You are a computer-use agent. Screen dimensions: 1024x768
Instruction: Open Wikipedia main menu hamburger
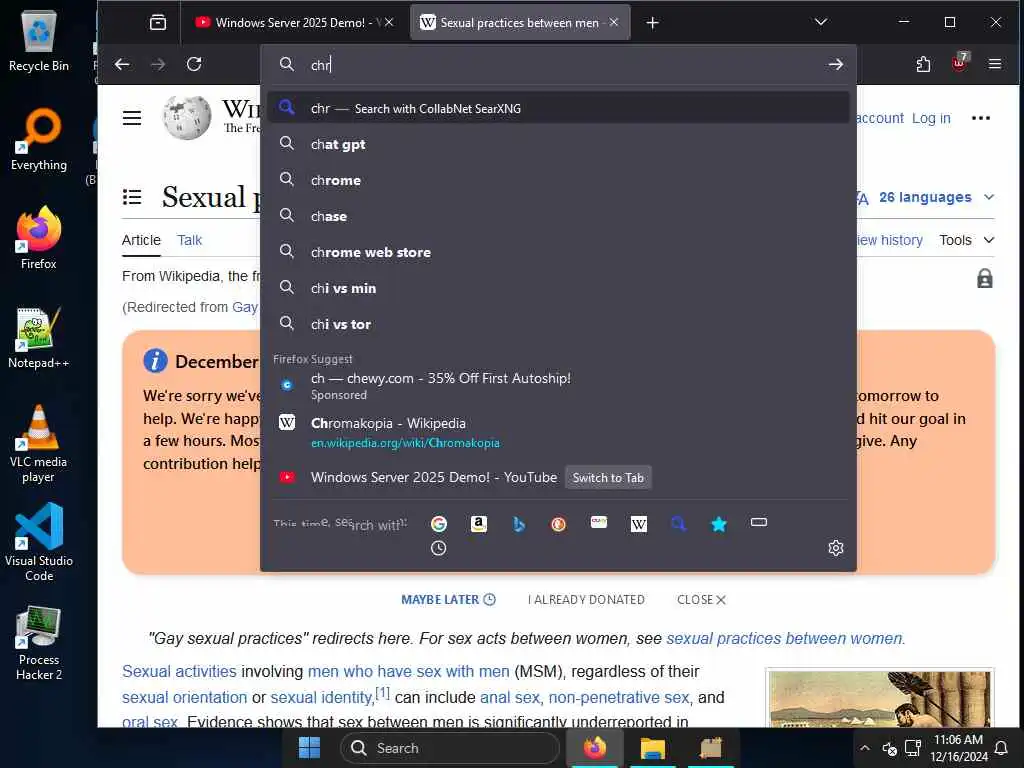(132, 118)
